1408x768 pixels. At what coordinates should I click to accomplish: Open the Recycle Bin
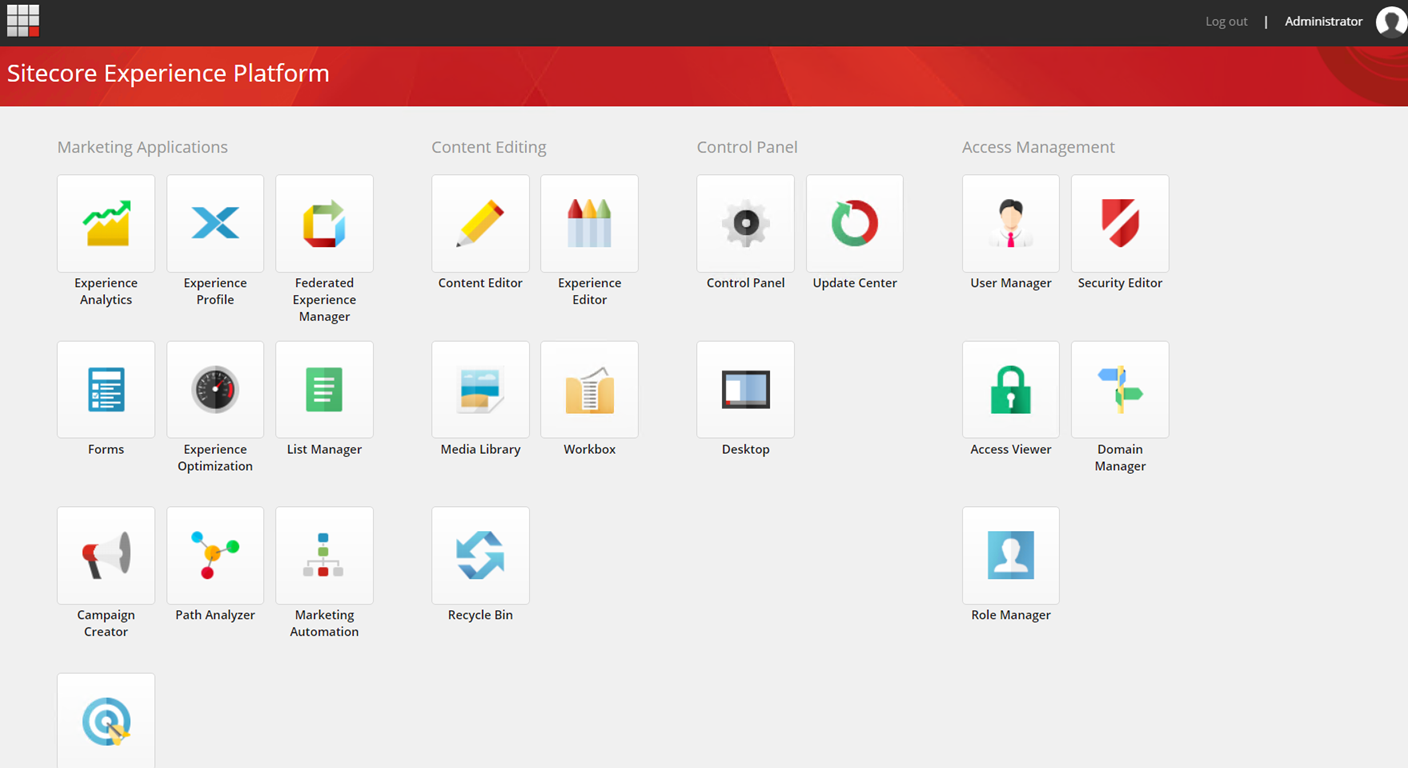pyautogui.click(x=480, y=555)
